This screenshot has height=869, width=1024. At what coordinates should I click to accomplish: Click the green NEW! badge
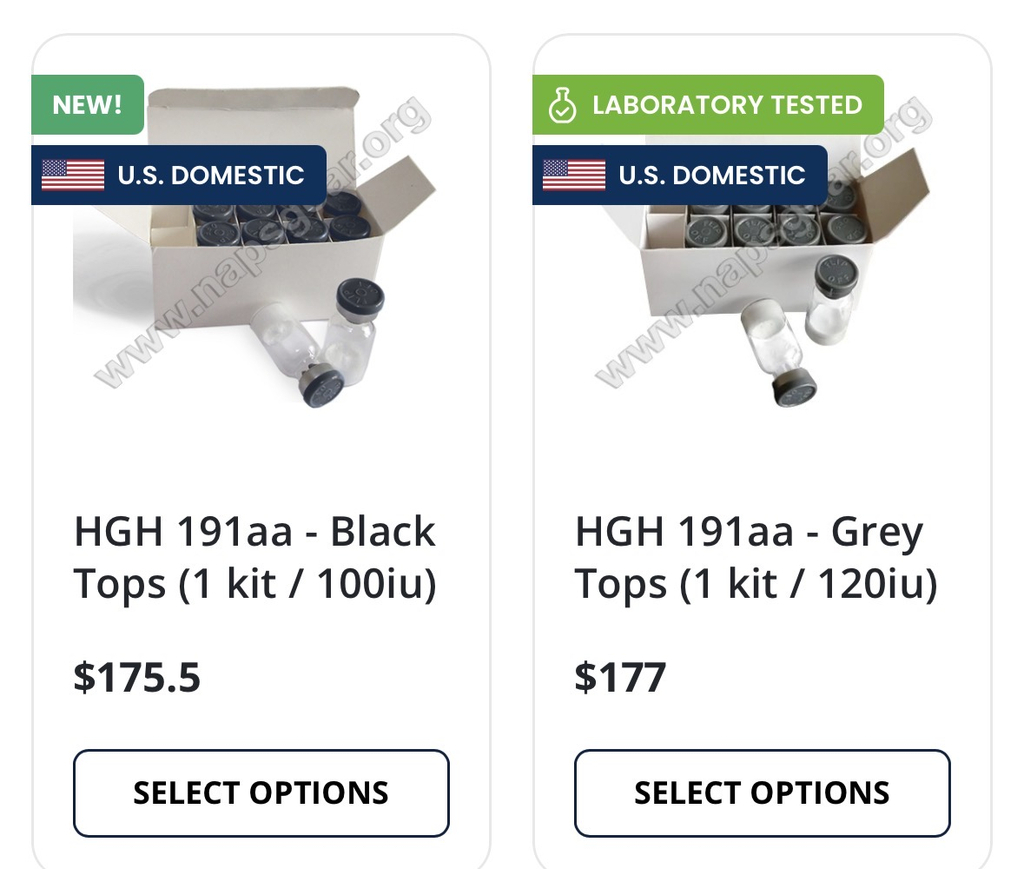click(87, 104)
